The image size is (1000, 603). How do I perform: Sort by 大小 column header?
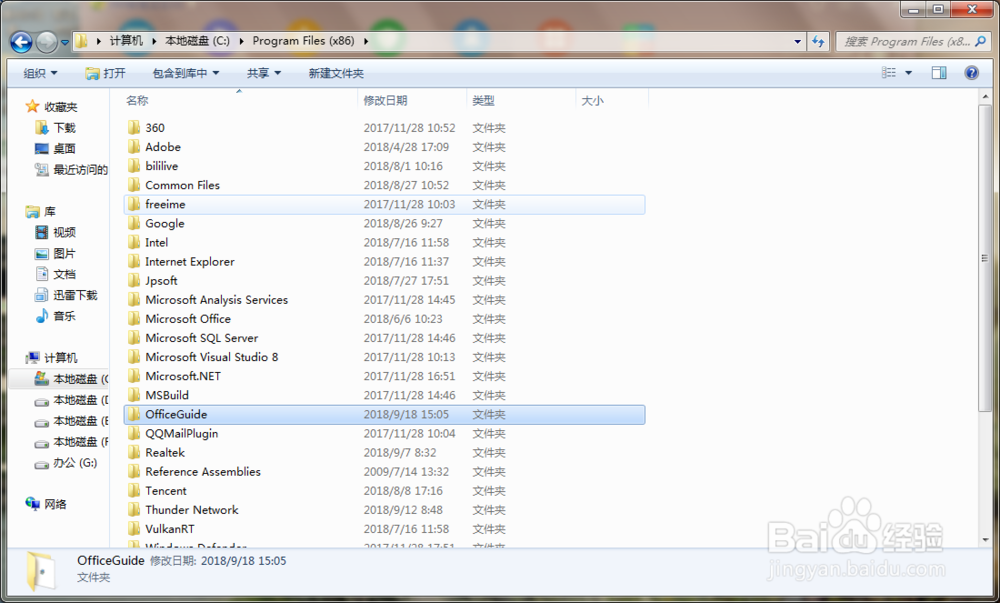pos(592,100)
